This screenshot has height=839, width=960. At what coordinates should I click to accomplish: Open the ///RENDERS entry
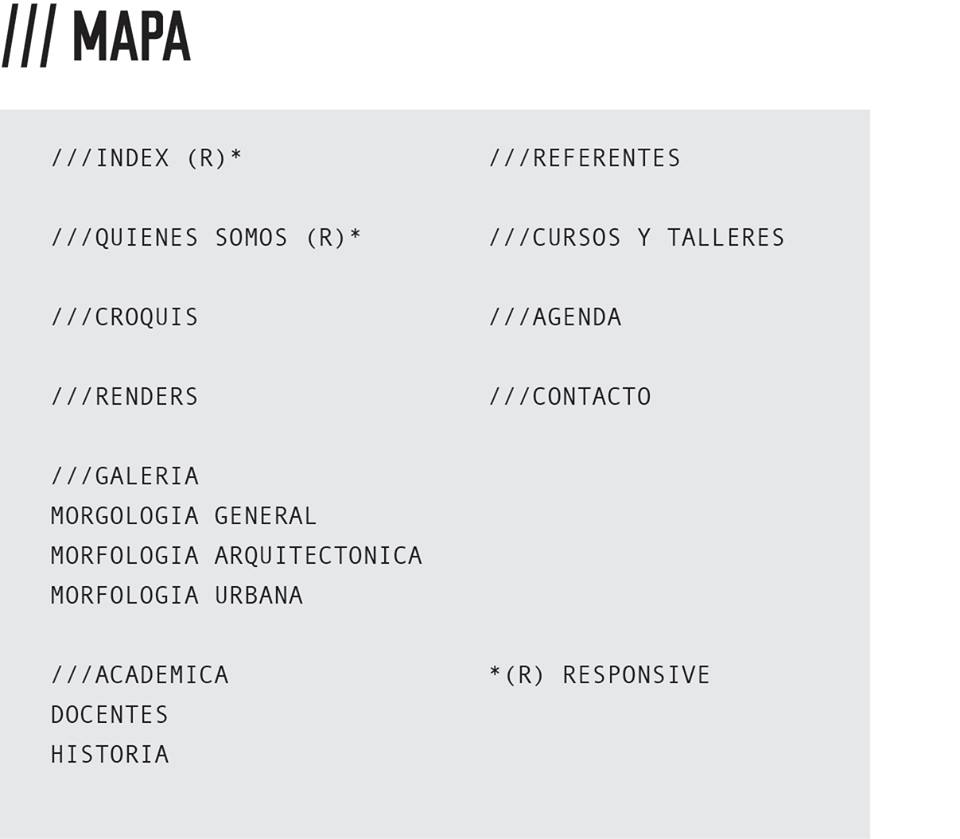124,396
